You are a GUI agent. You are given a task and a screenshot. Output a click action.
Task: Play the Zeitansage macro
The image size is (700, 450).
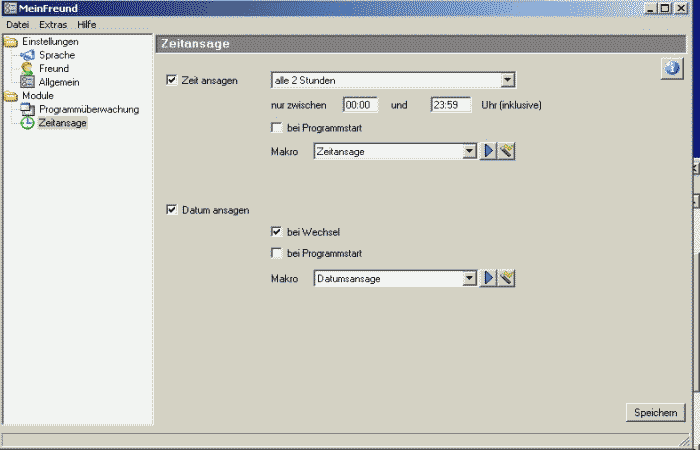point(489,151)
